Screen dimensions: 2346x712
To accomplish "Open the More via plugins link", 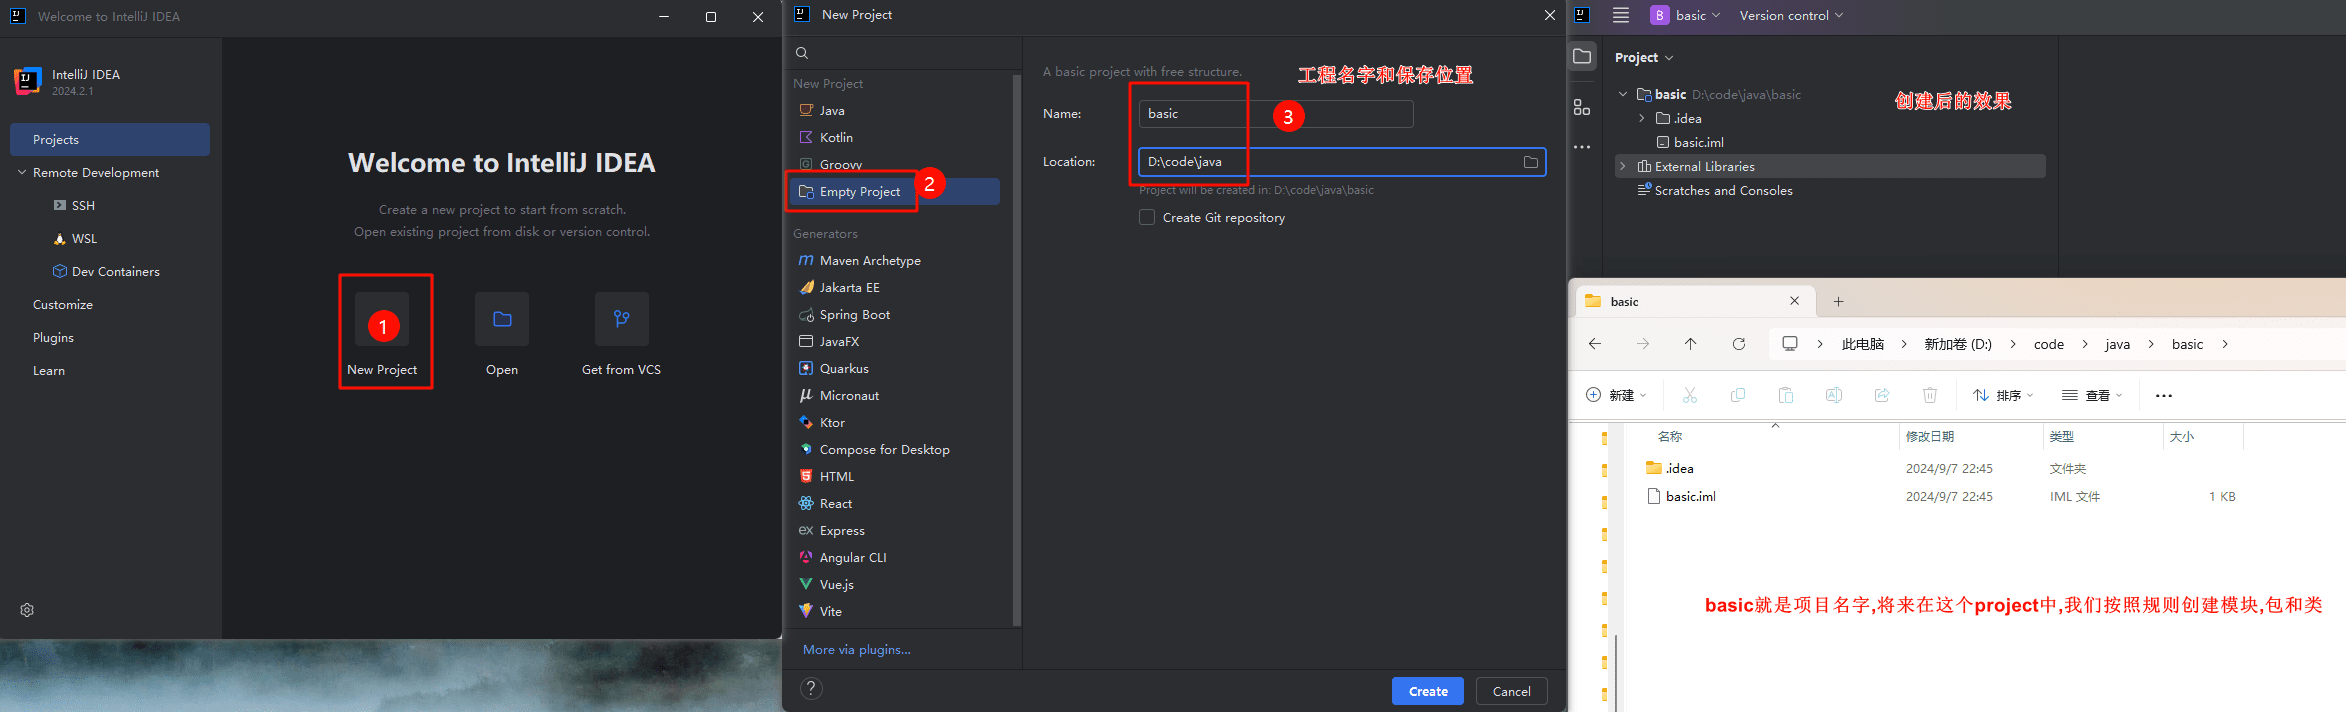I will point(857,649).
